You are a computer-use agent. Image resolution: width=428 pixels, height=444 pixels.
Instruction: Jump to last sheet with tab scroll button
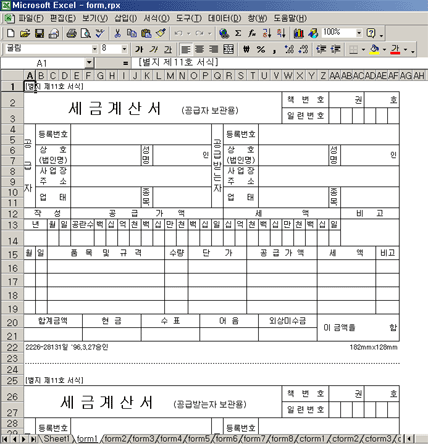coord(33,439)
